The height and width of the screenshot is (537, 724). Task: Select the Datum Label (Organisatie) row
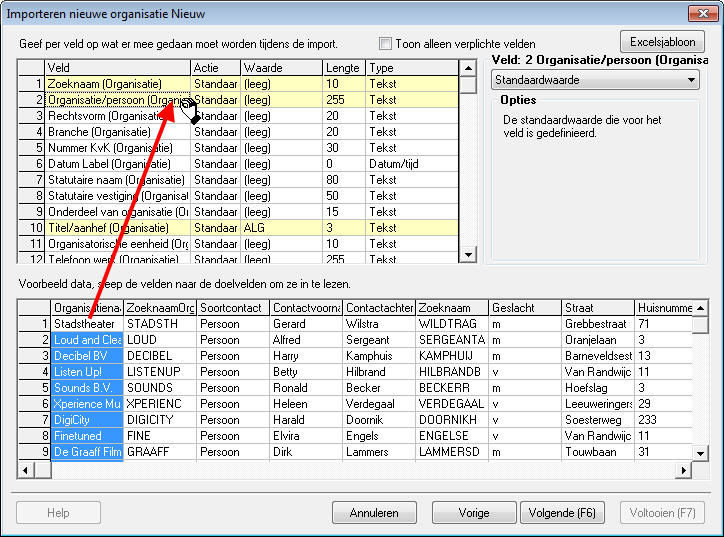[x=238, y=164]
